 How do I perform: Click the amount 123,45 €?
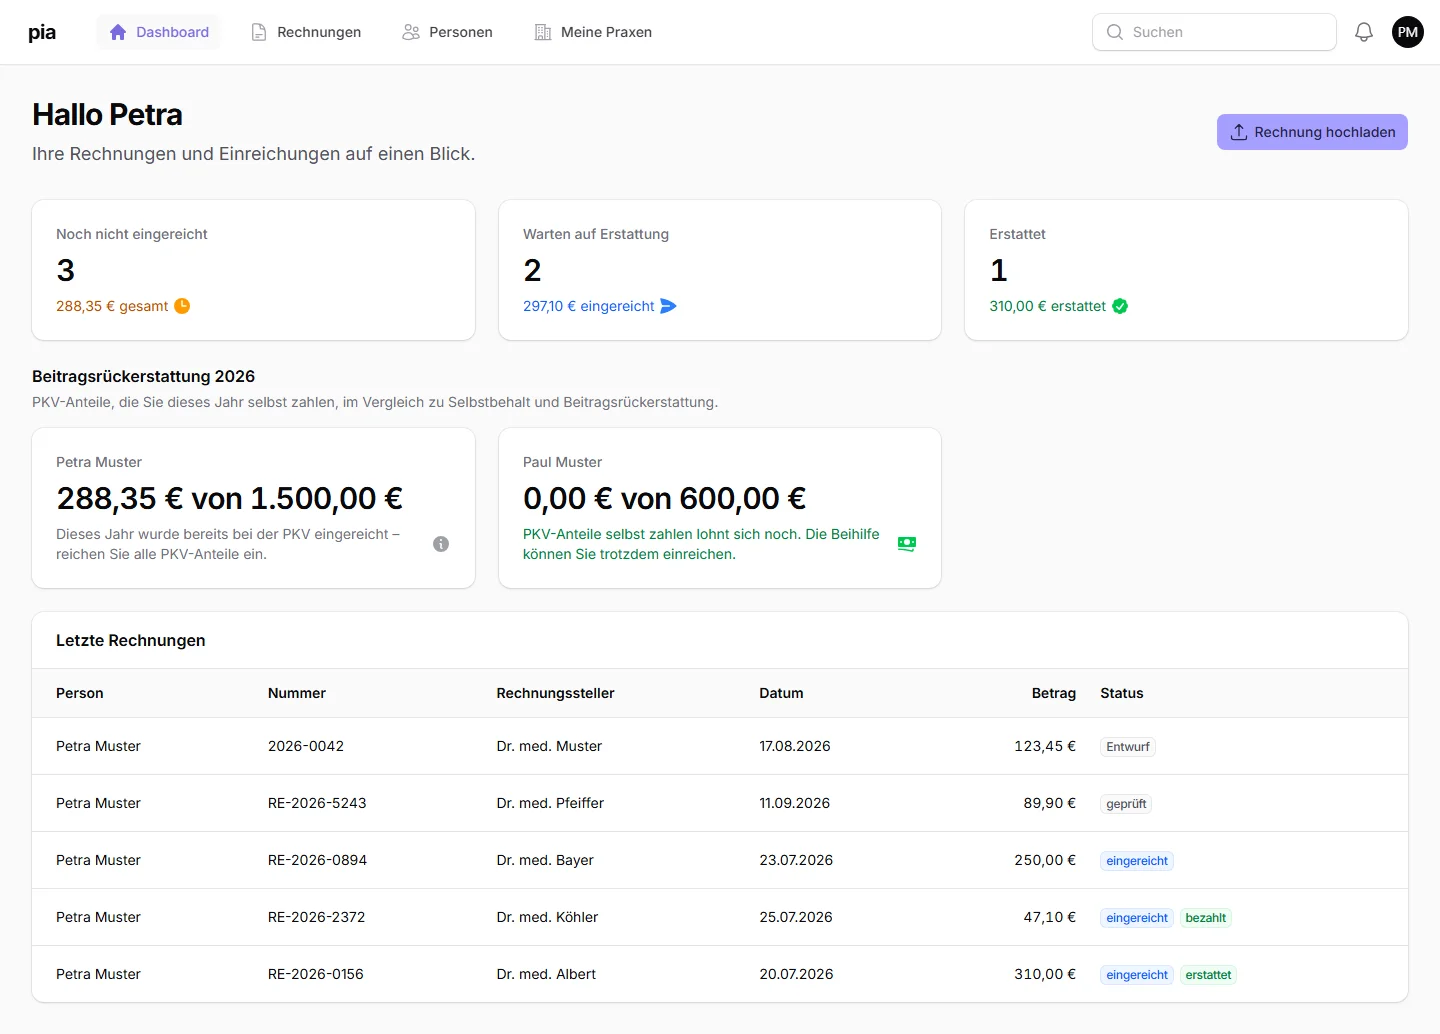click(1045, 746)
